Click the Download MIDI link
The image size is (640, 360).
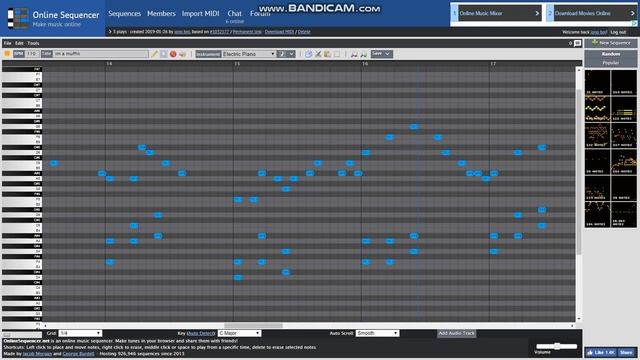(279, 32)
